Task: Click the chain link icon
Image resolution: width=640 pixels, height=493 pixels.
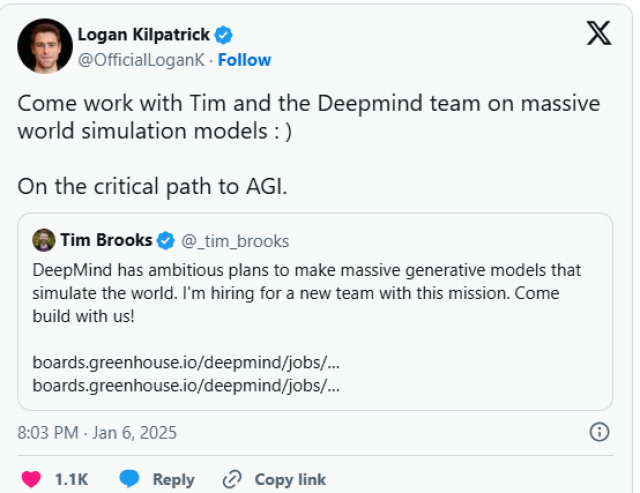Action: [x=232, y=479]
